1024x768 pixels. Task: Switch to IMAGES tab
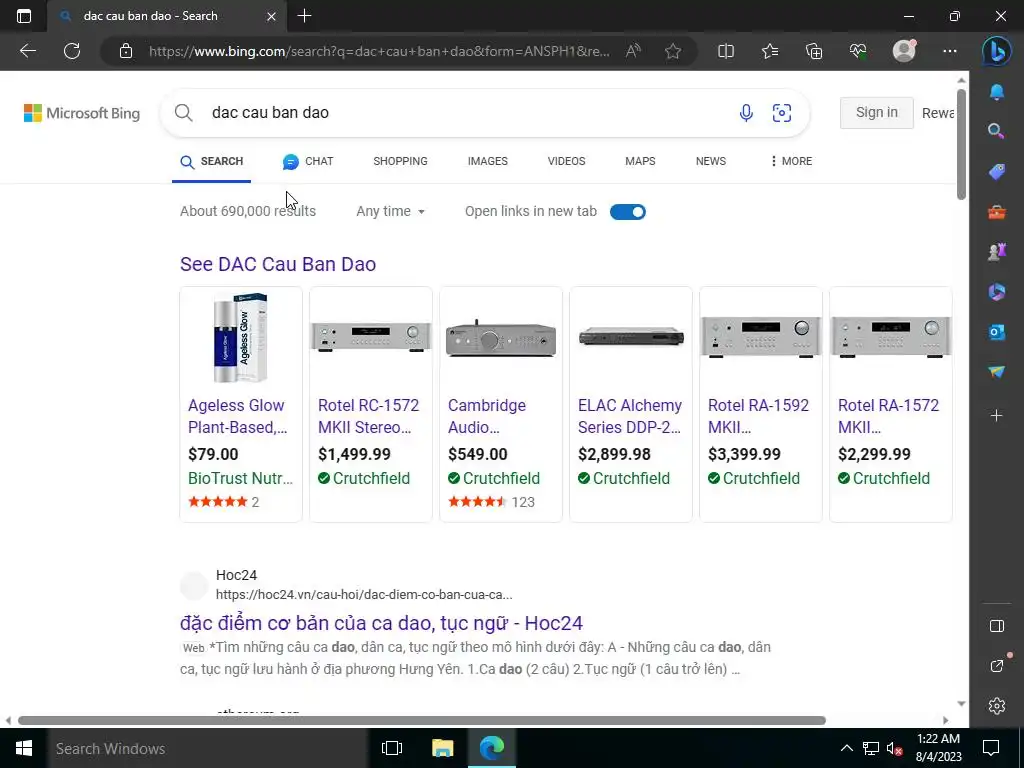(x=487, y=161)
